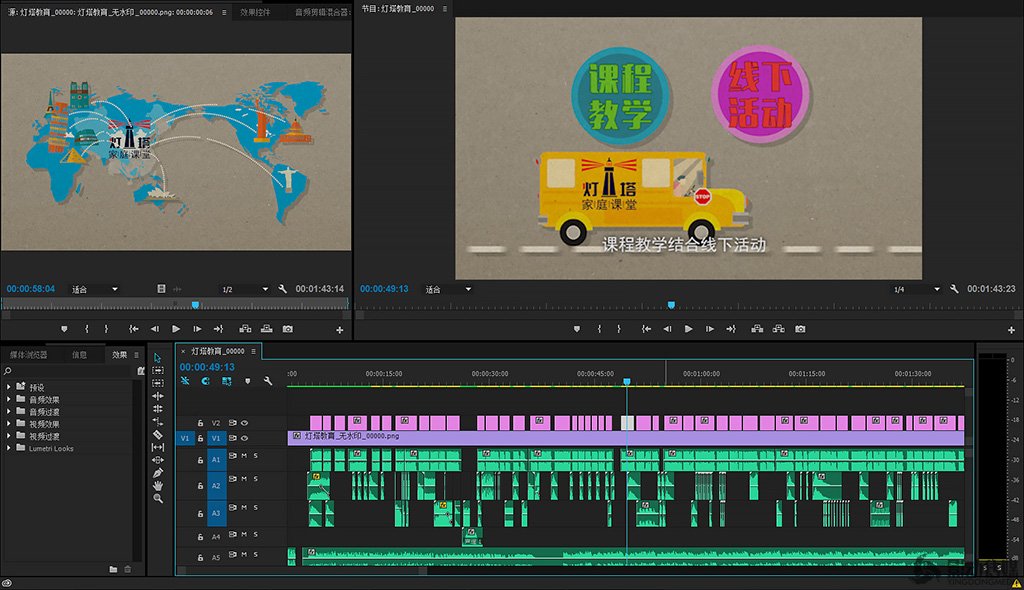1024x590 pixels.
Task: Expand the Lumetri Looks folder
Action: coord(9,448)
